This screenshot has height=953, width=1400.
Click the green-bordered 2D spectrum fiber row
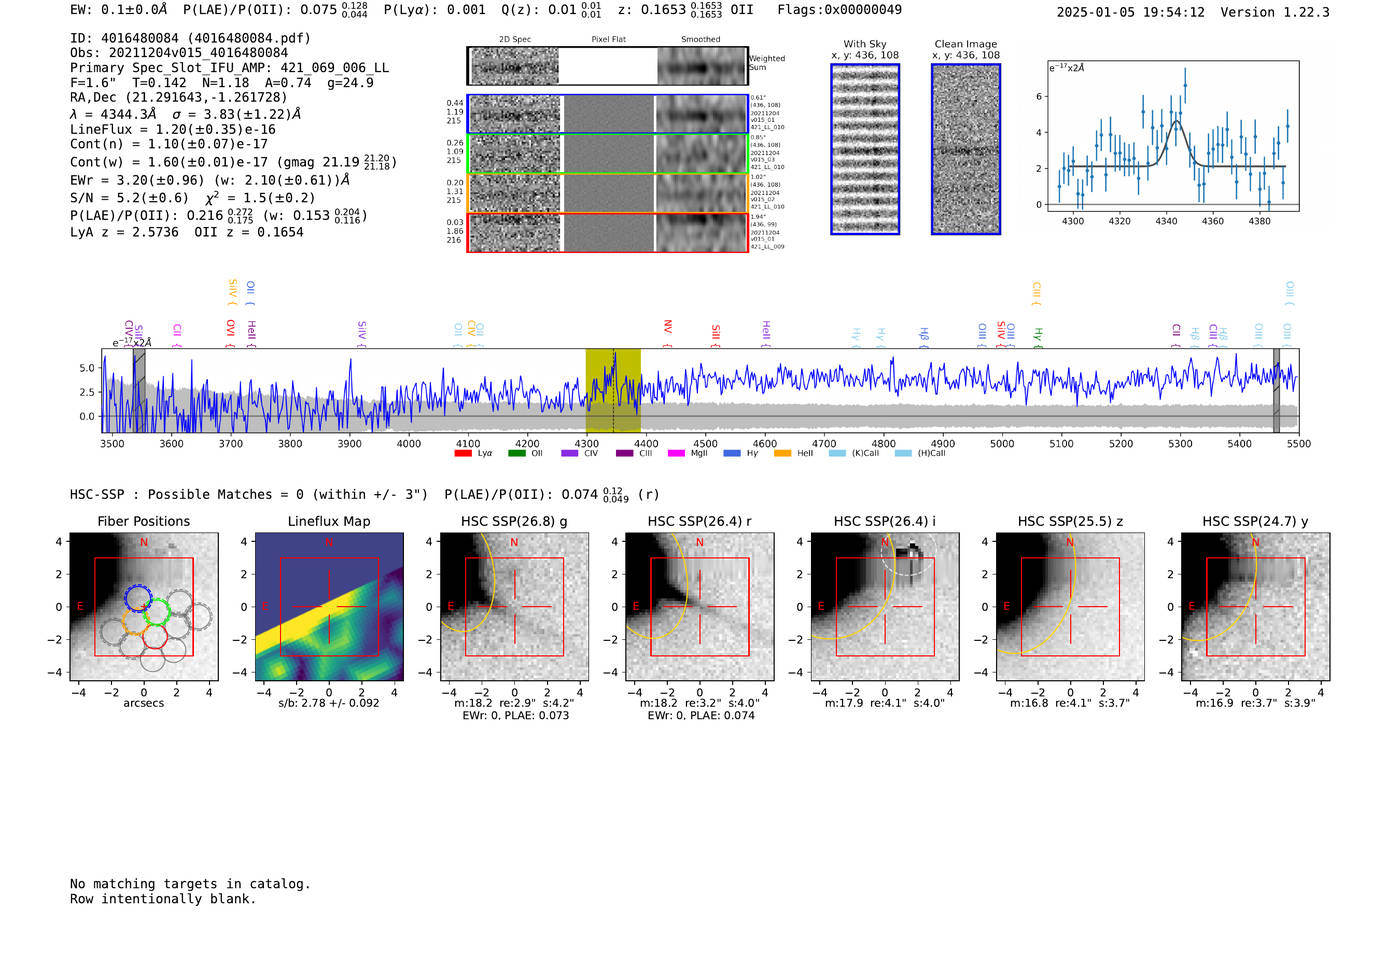click(x=608, y=154)
